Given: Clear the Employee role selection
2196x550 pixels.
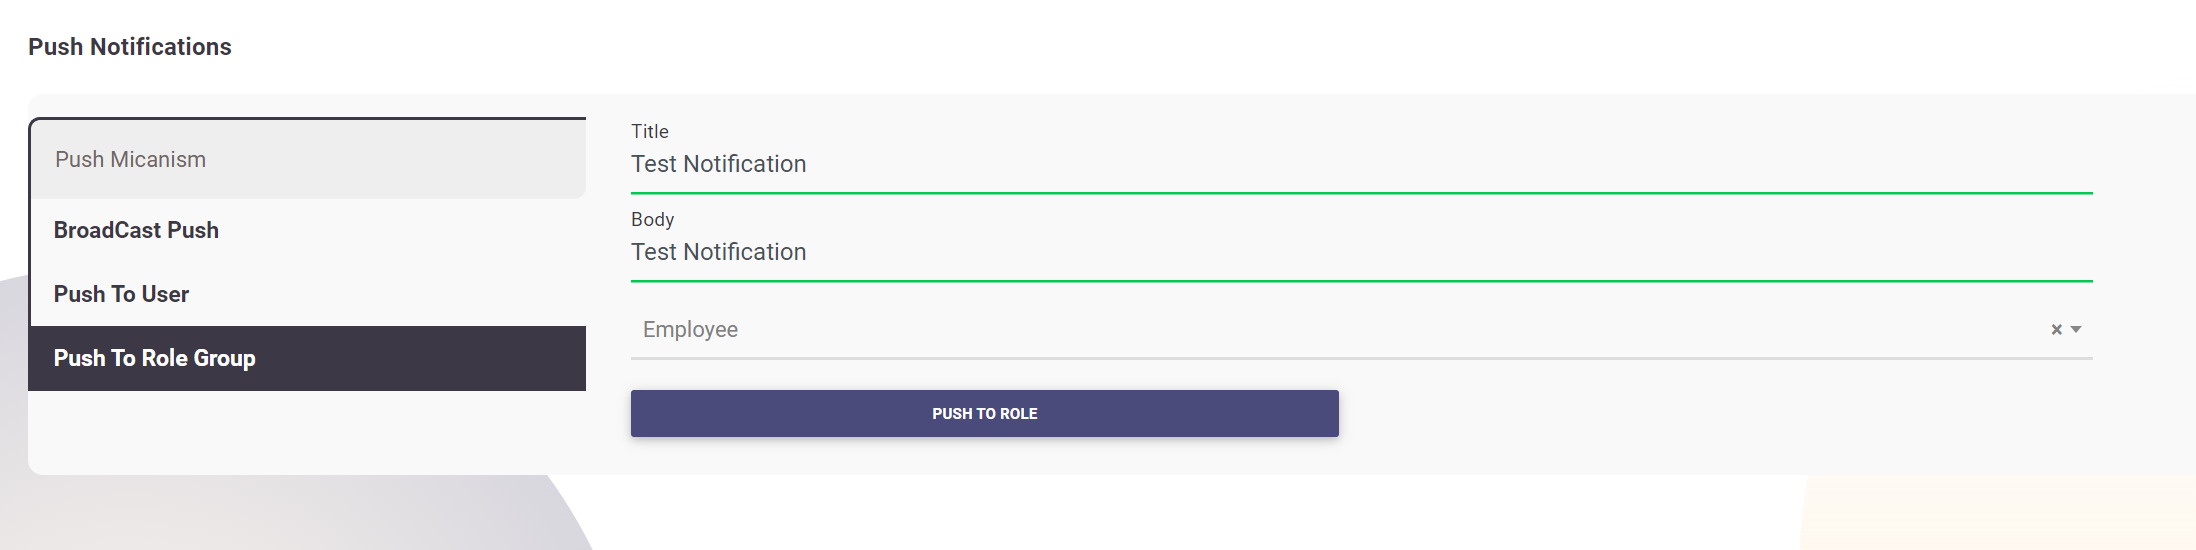Looking at the screenshot, I should 2056,330.
